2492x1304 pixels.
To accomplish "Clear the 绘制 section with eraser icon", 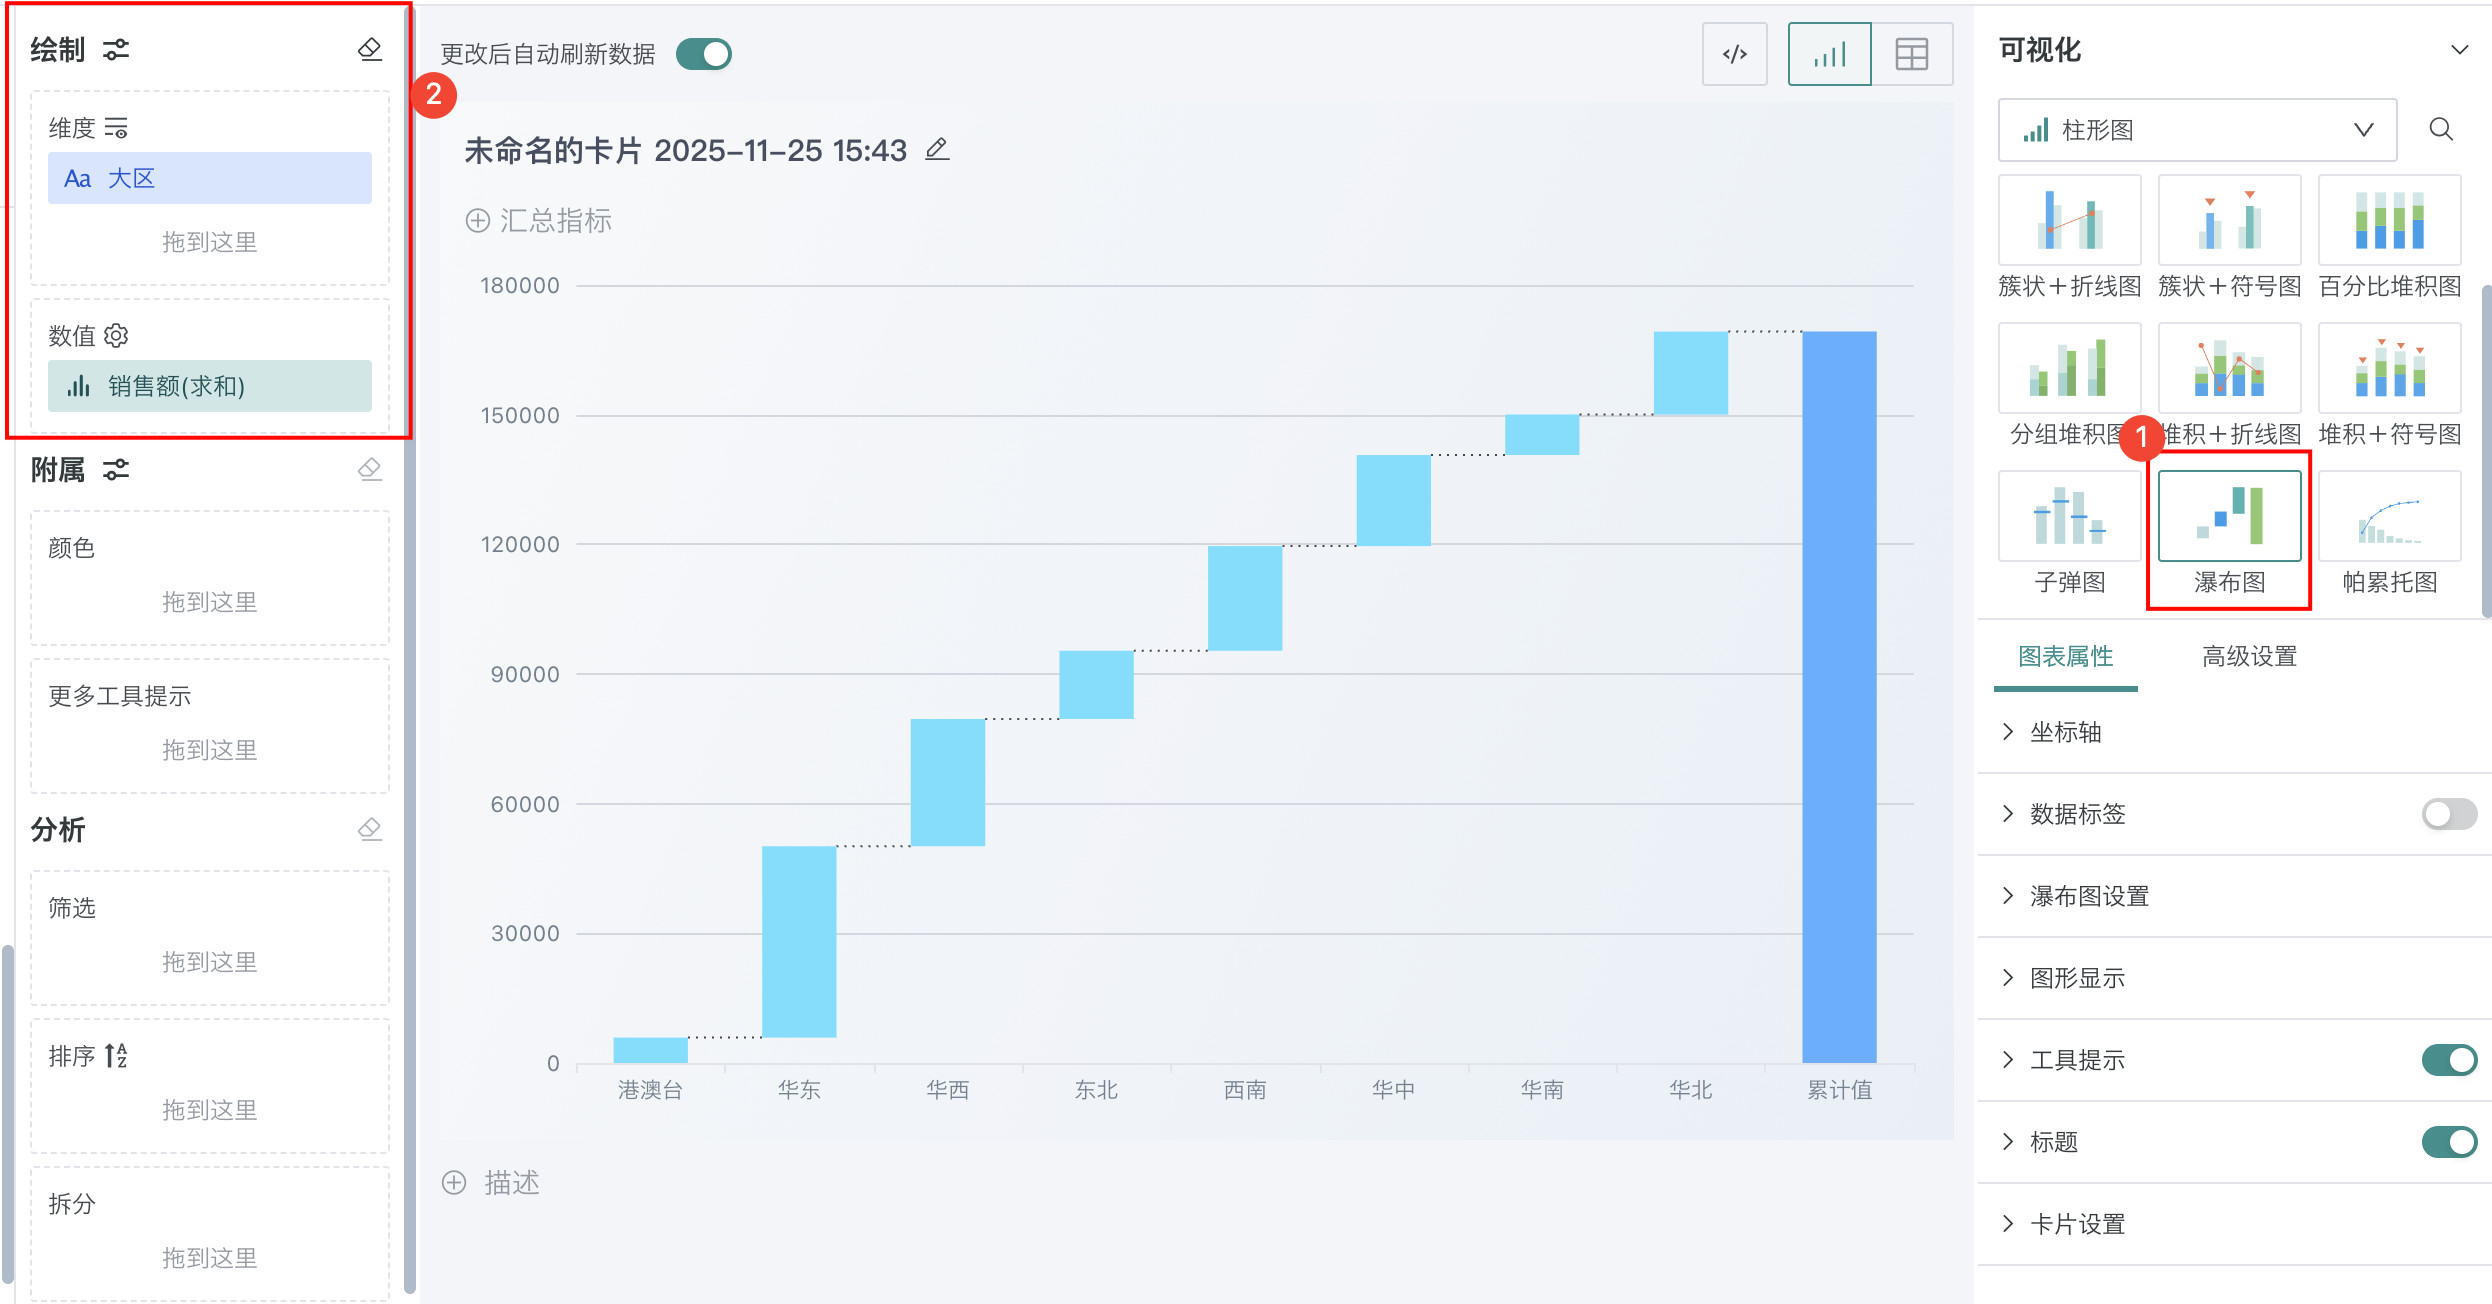I will coord(370,50).
